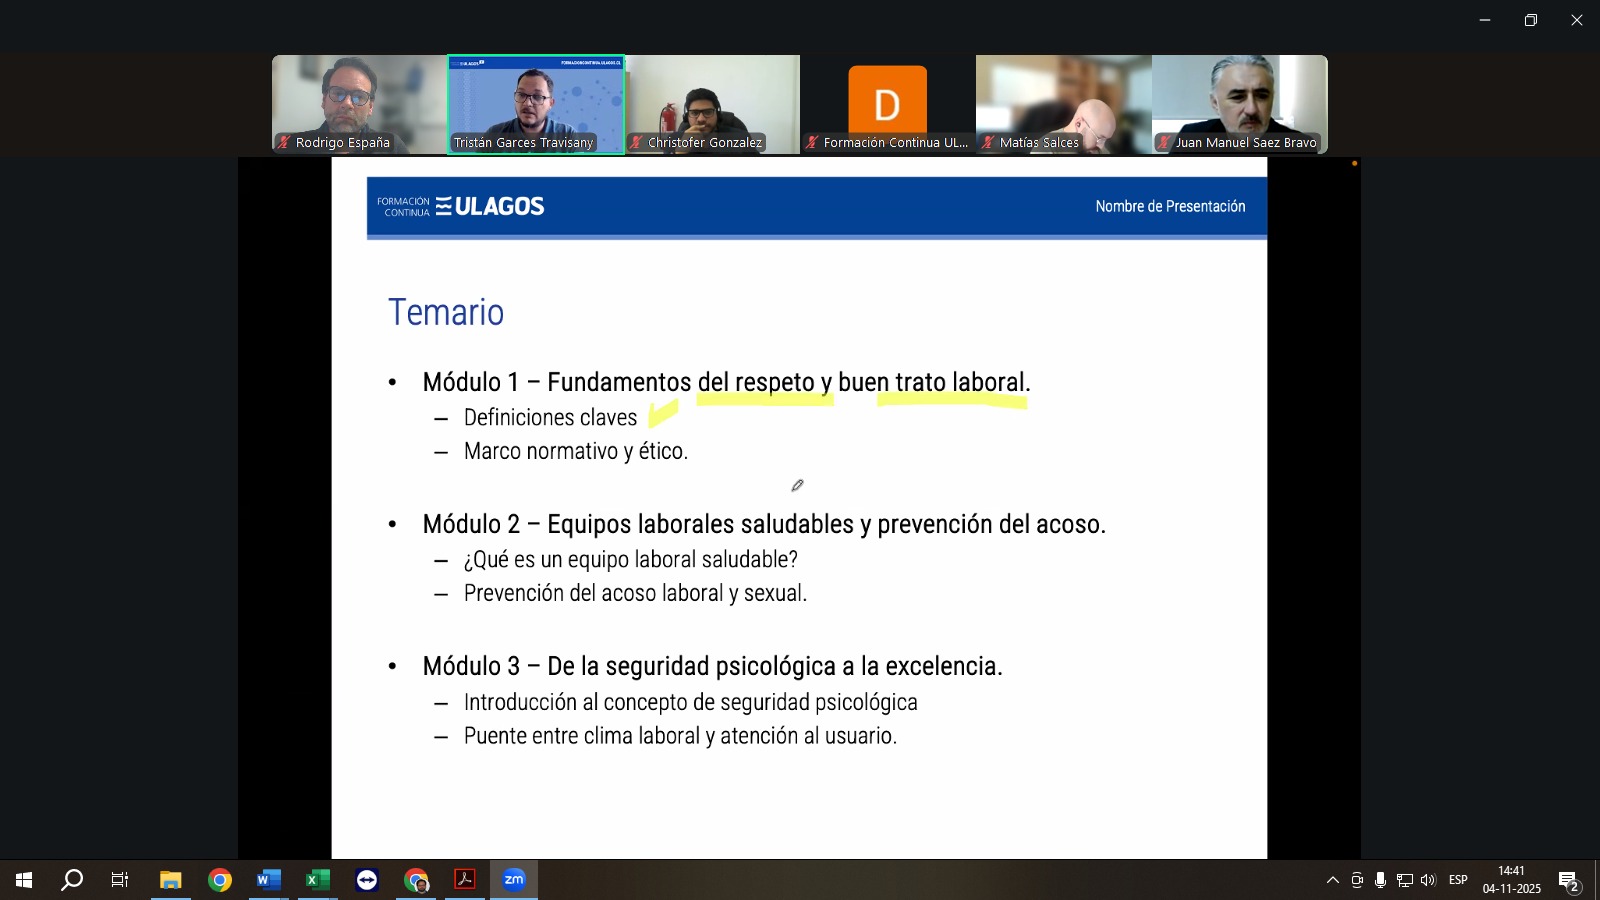Open Windows search magnifier icon
Image resolution: width=1600 pixels, height=900 pixels.
coord(72,880)
